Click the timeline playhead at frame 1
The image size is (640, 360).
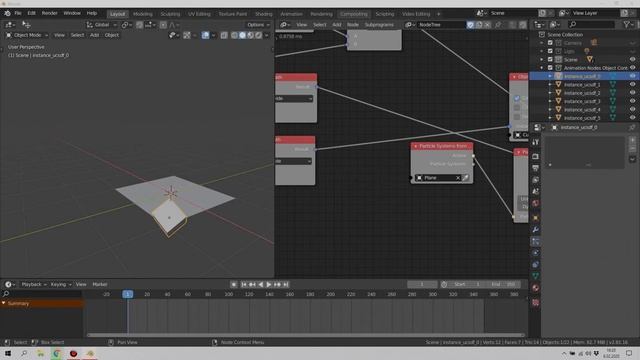point(127,294)
